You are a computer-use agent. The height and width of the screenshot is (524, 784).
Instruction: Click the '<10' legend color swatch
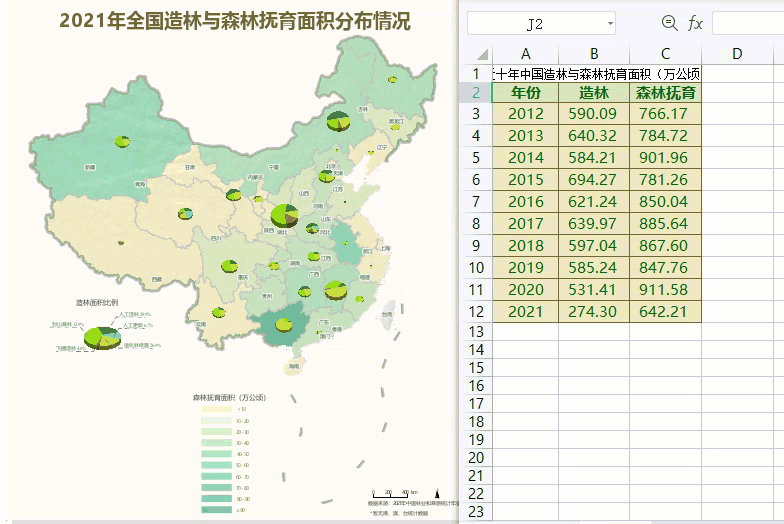pyautogui.click(x=217, y=410)
